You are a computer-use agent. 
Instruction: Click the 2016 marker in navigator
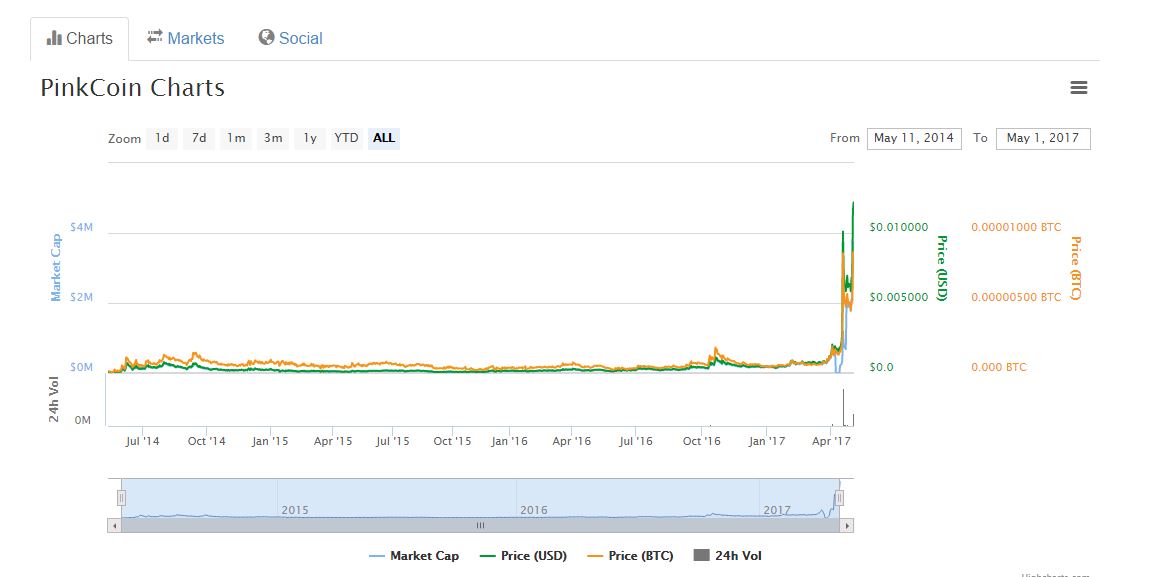pyautogui.click(x=534, y=511)
